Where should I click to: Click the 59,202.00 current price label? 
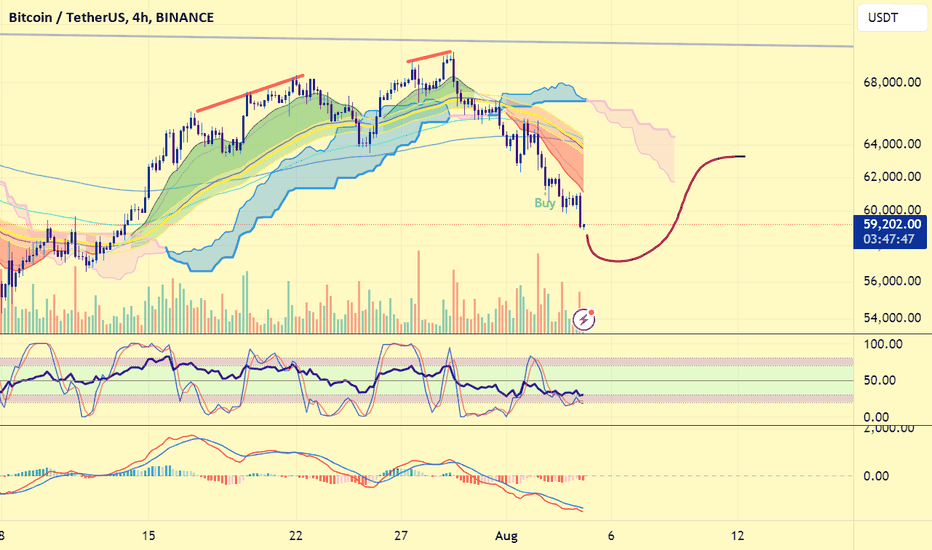[x=892, y=224]
